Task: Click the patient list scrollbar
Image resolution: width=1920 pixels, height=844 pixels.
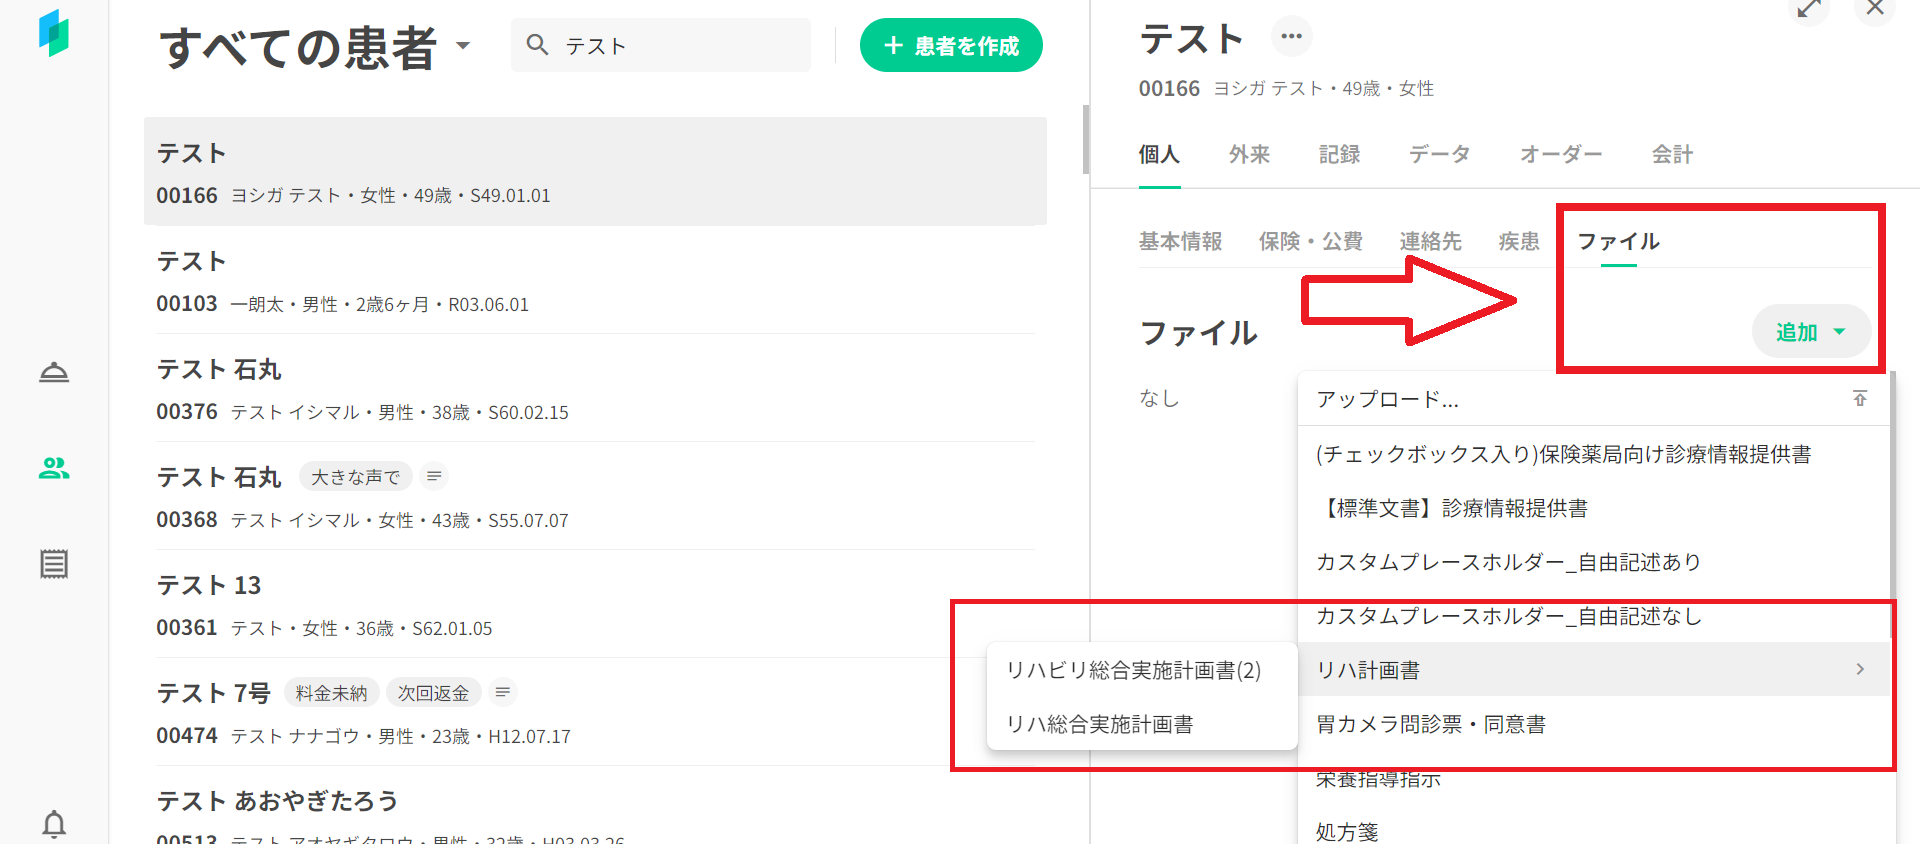Action: tap(1085, 140)
